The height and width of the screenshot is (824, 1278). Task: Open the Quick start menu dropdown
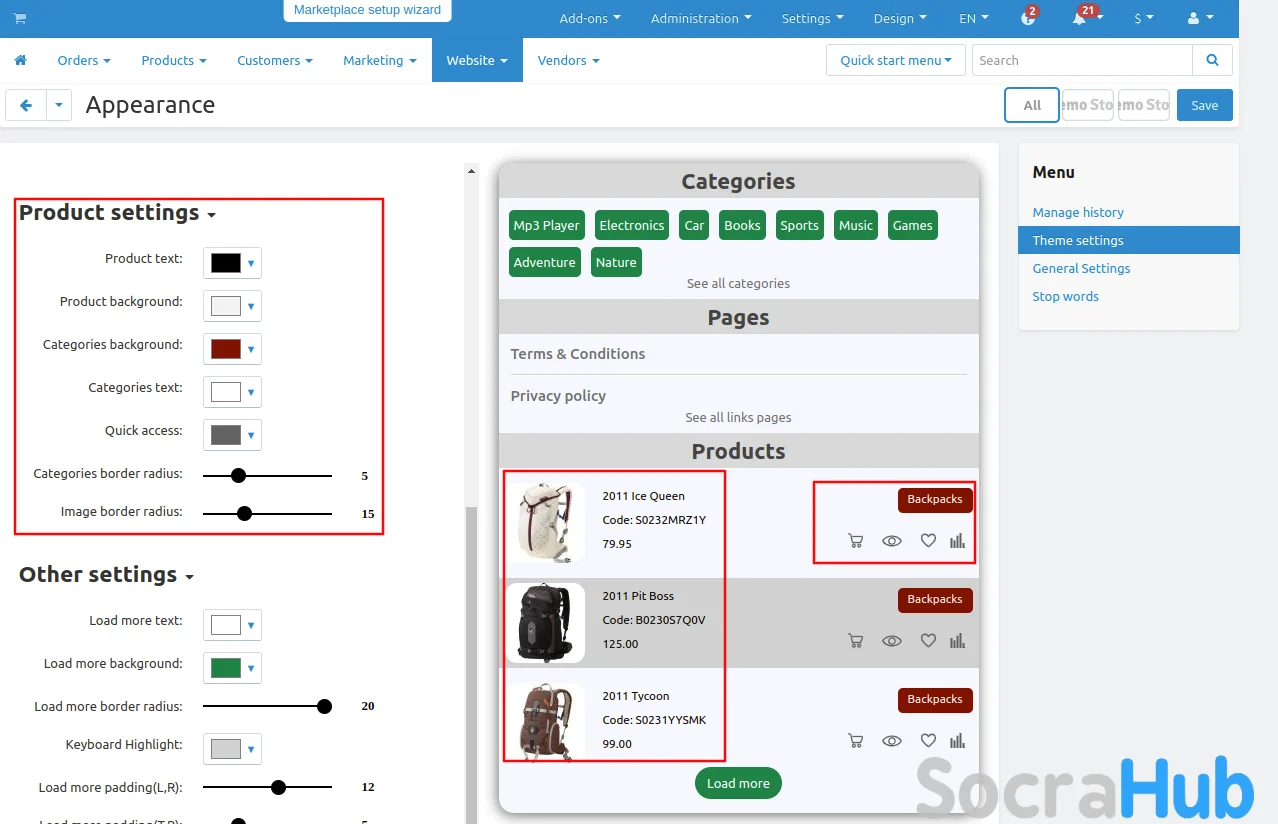[895, 61]
